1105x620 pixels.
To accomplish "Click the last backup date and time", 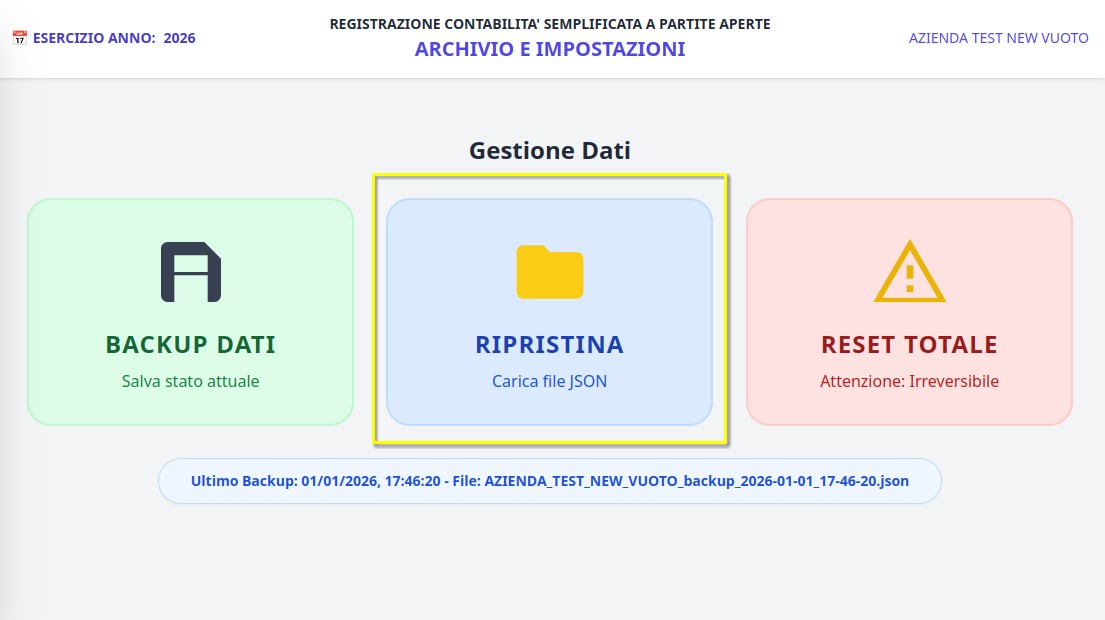I will tap(370, 481).
